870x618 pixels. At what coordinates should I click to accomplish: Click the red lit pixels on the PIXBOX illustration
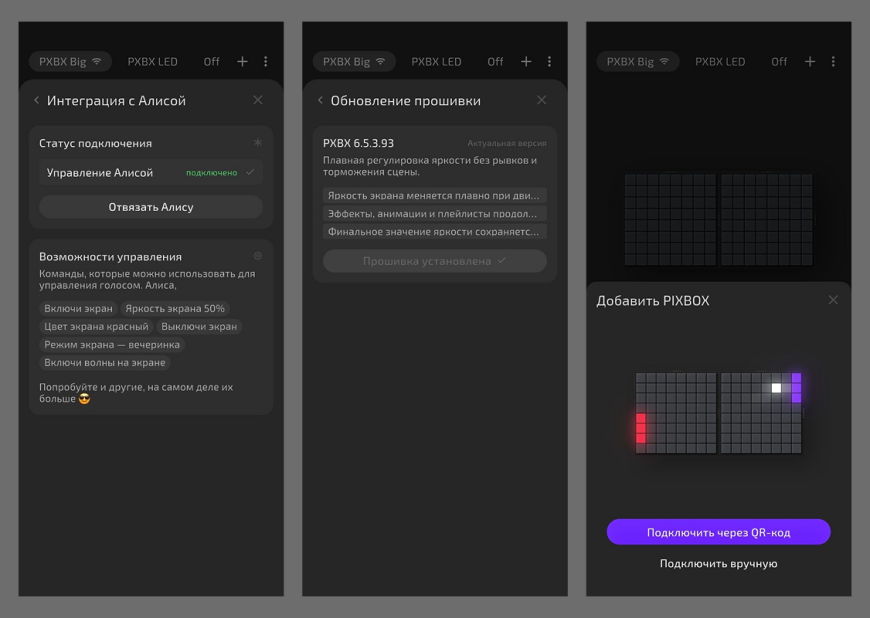coord(641,428)
